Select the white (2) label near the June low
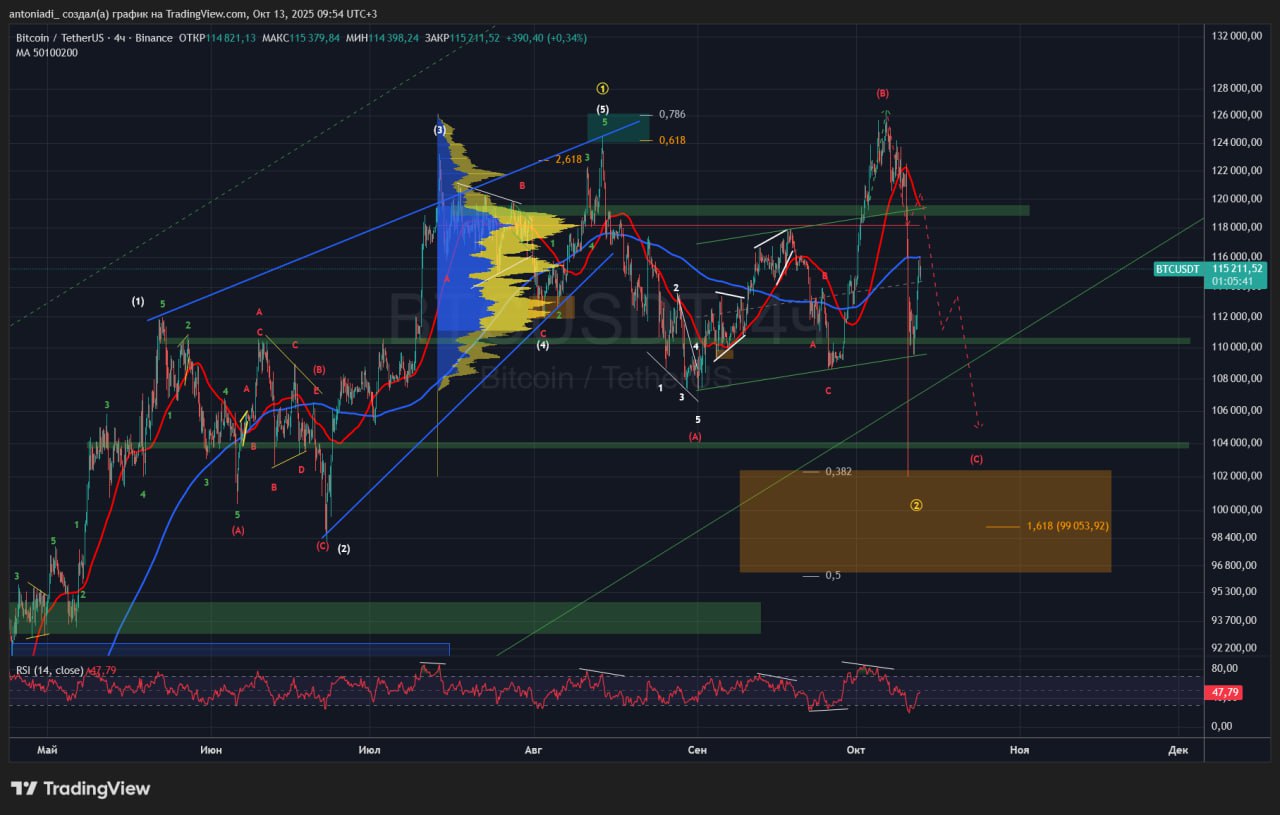This screenshot has height=815, width=1280. pyautogui.click(x=343, y=548)
